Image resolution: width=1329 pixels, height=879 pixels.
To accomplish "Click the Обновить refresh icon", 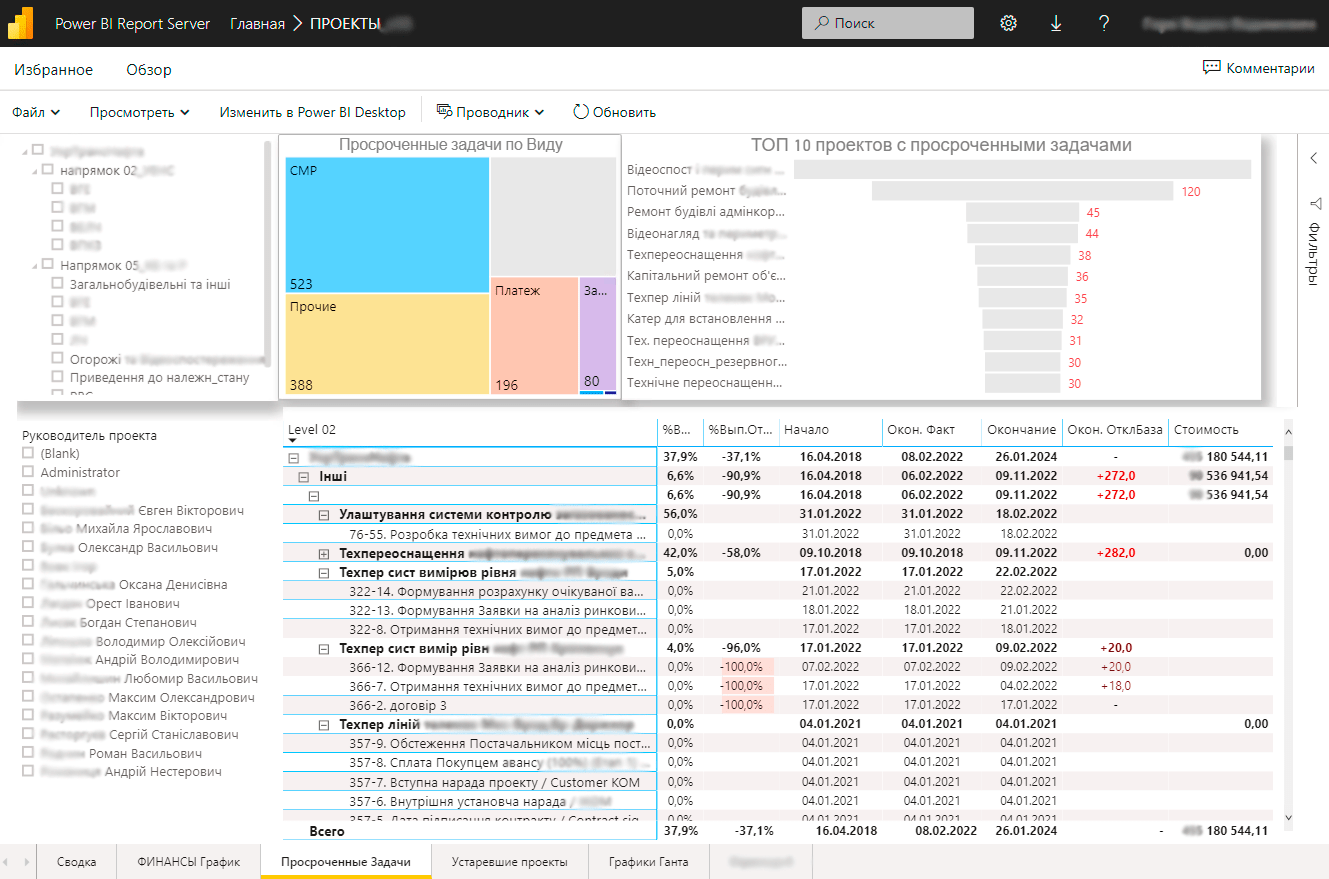I will tap(581, 112).
